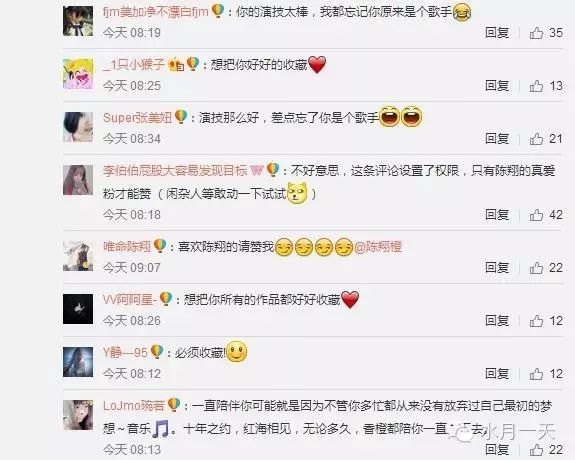
Task: Open the @陈翔橙 mention link
Action: [378, 247]
